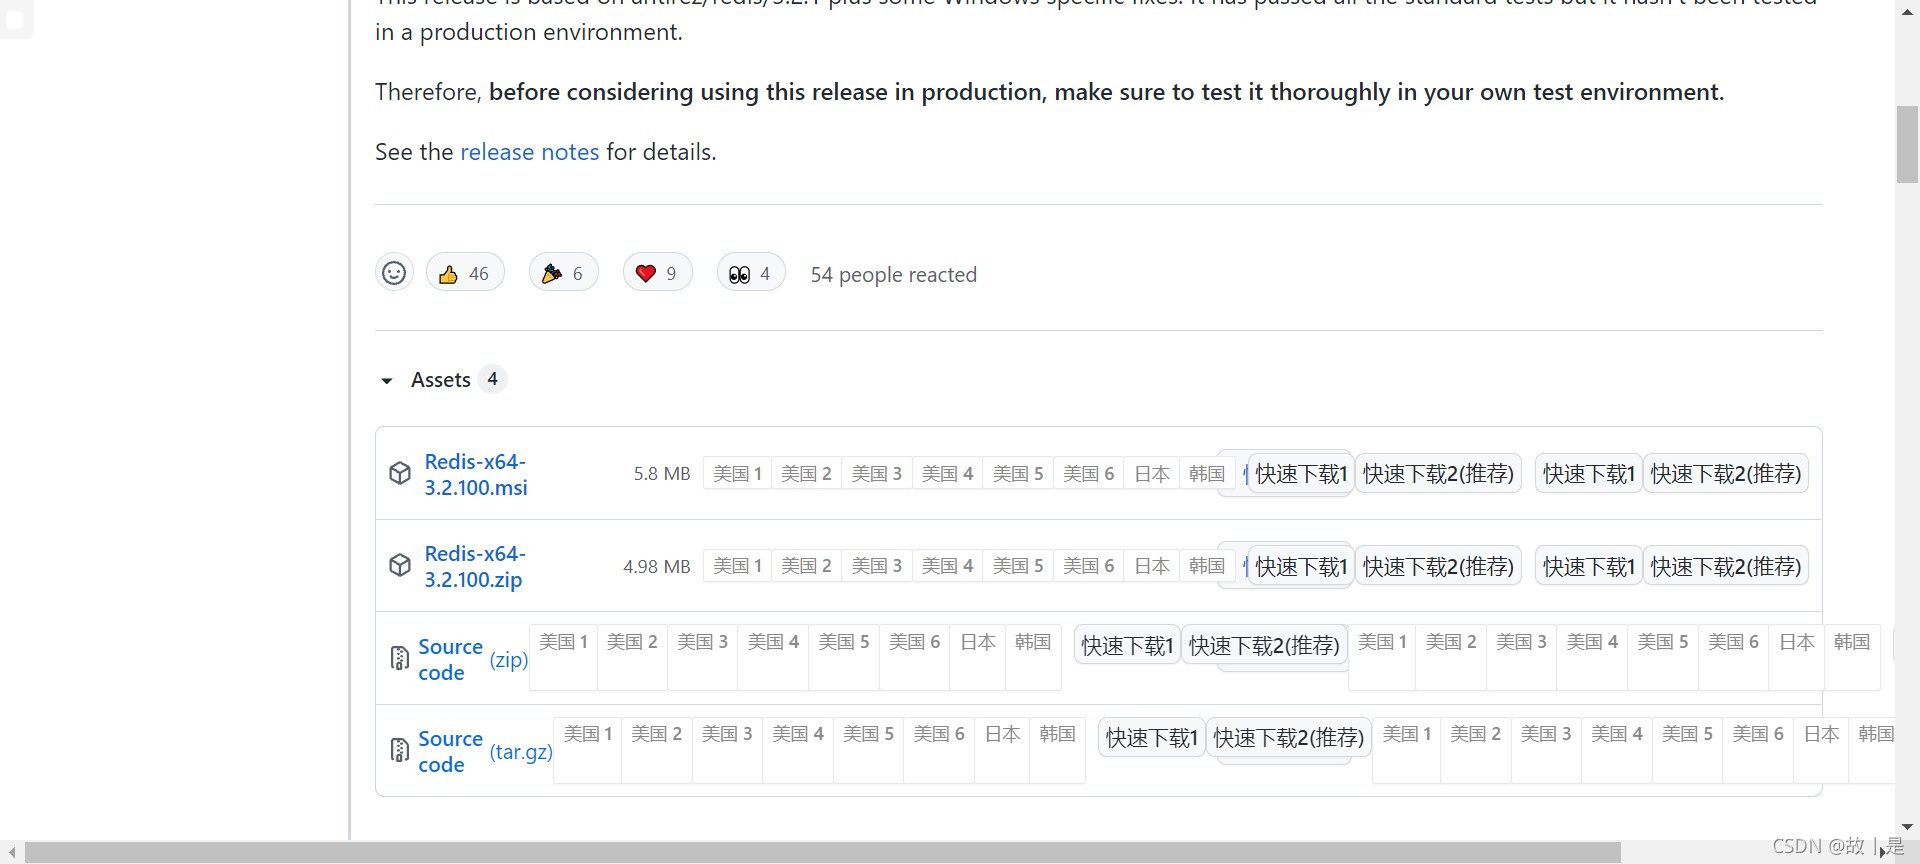Click 美国 1 mirror for the msi asset
This screenshot has width=1920, height=864.
point(738,474)
